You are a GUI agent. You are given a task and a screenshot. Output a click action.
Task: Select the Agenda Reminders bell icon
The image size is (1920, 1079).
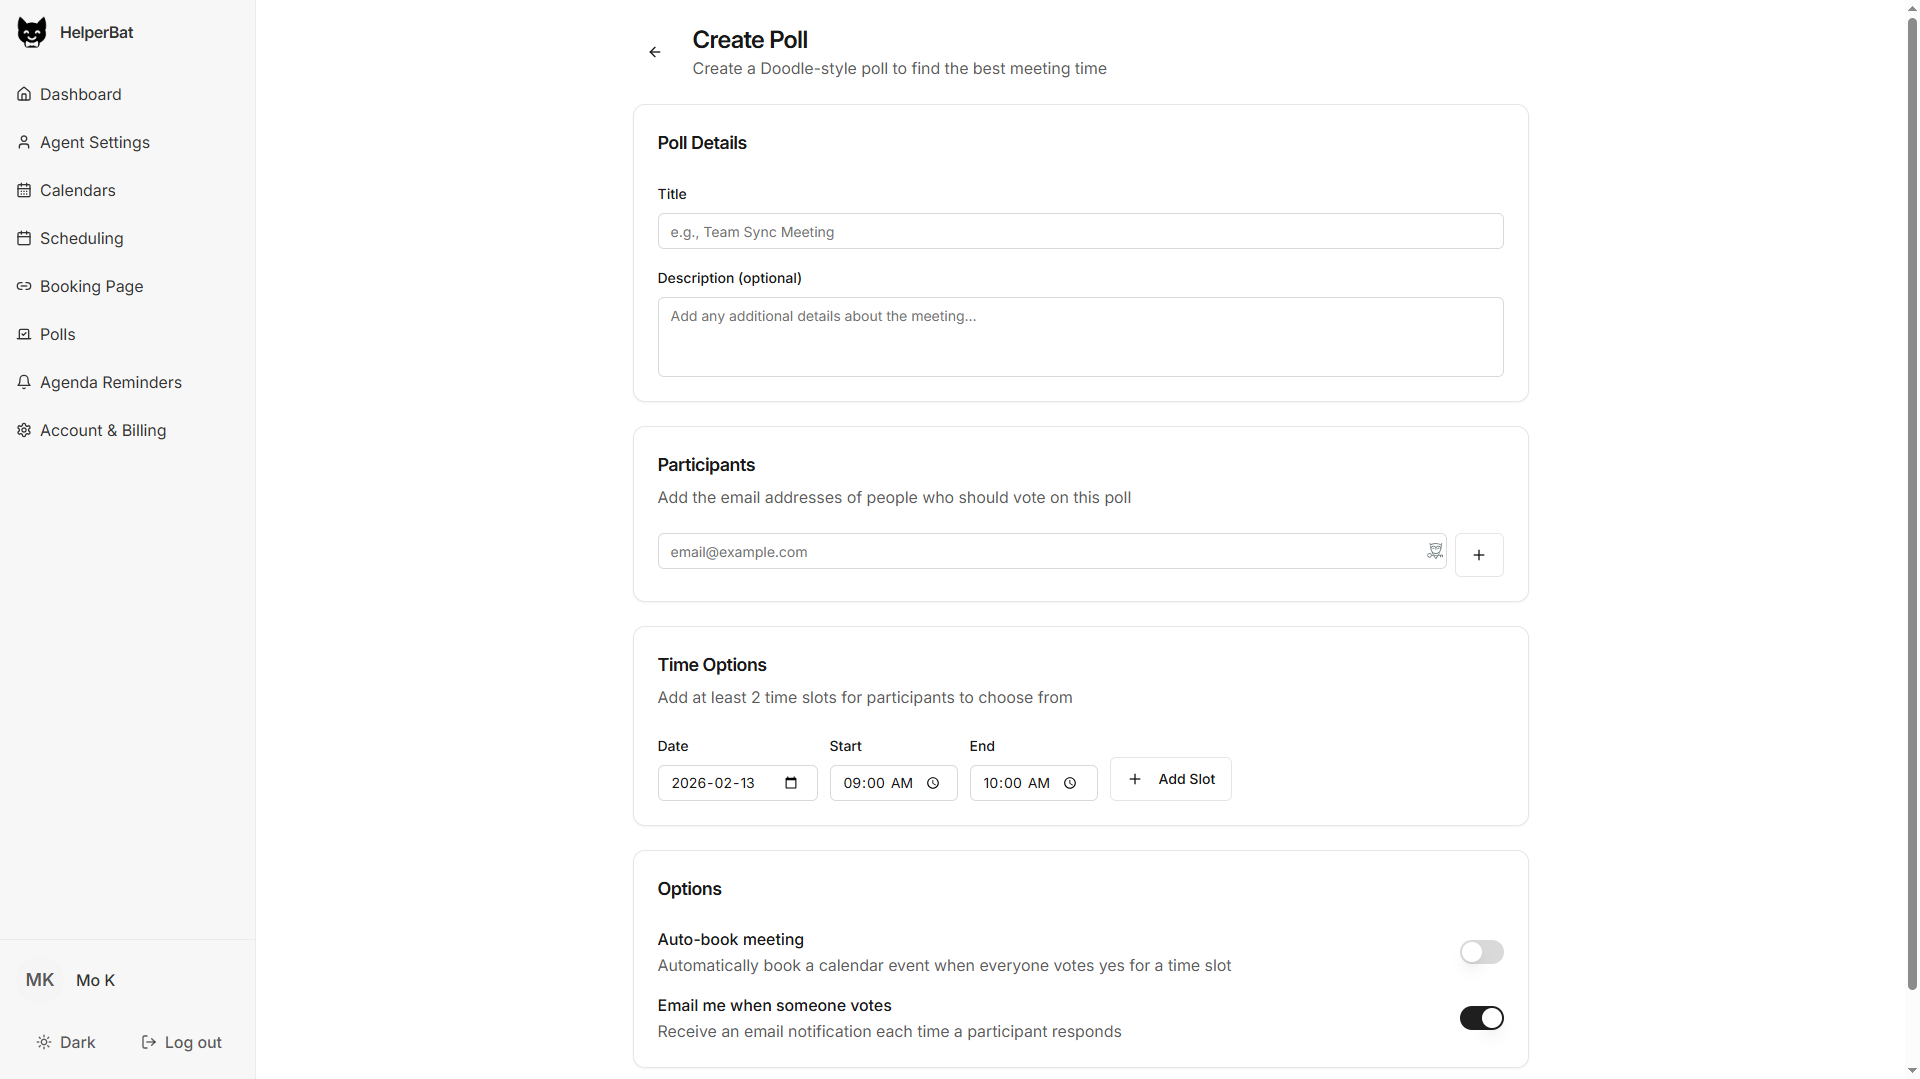point(24,382)
